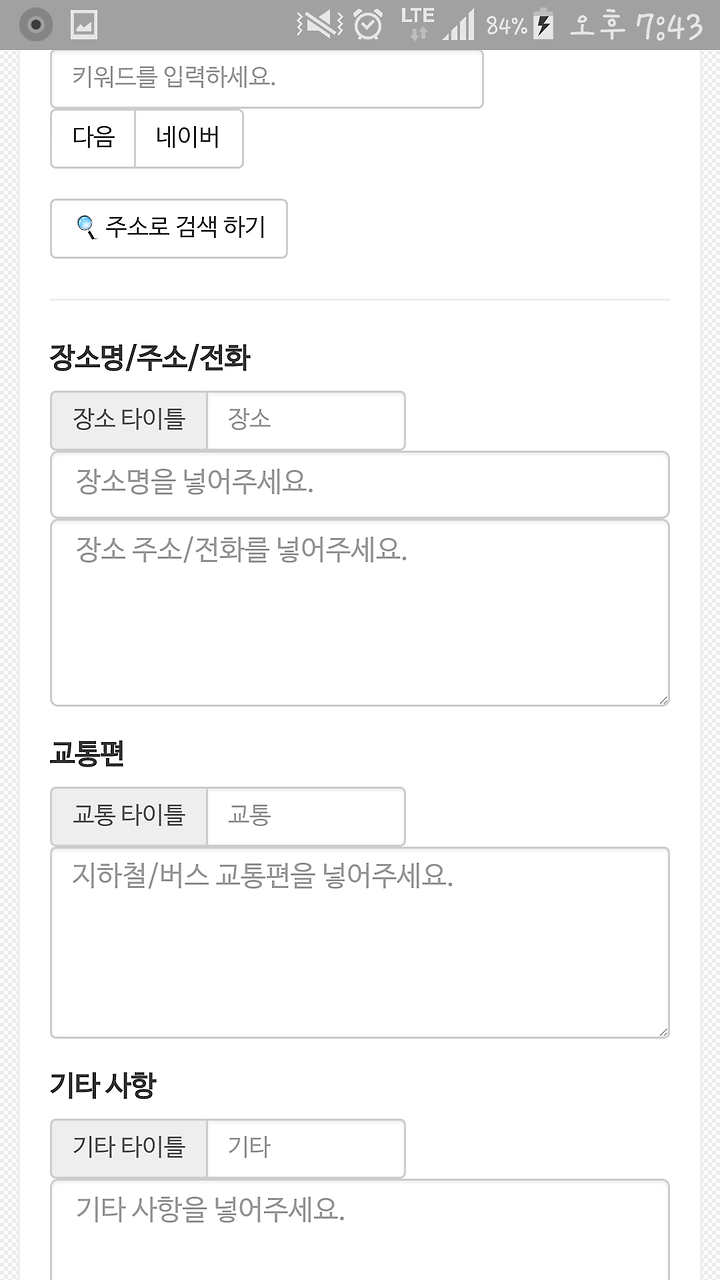Tap the recording circle icon in status bar
Image resolution: width=720 pixels, height=1280 pixels.
click(36, 24)
